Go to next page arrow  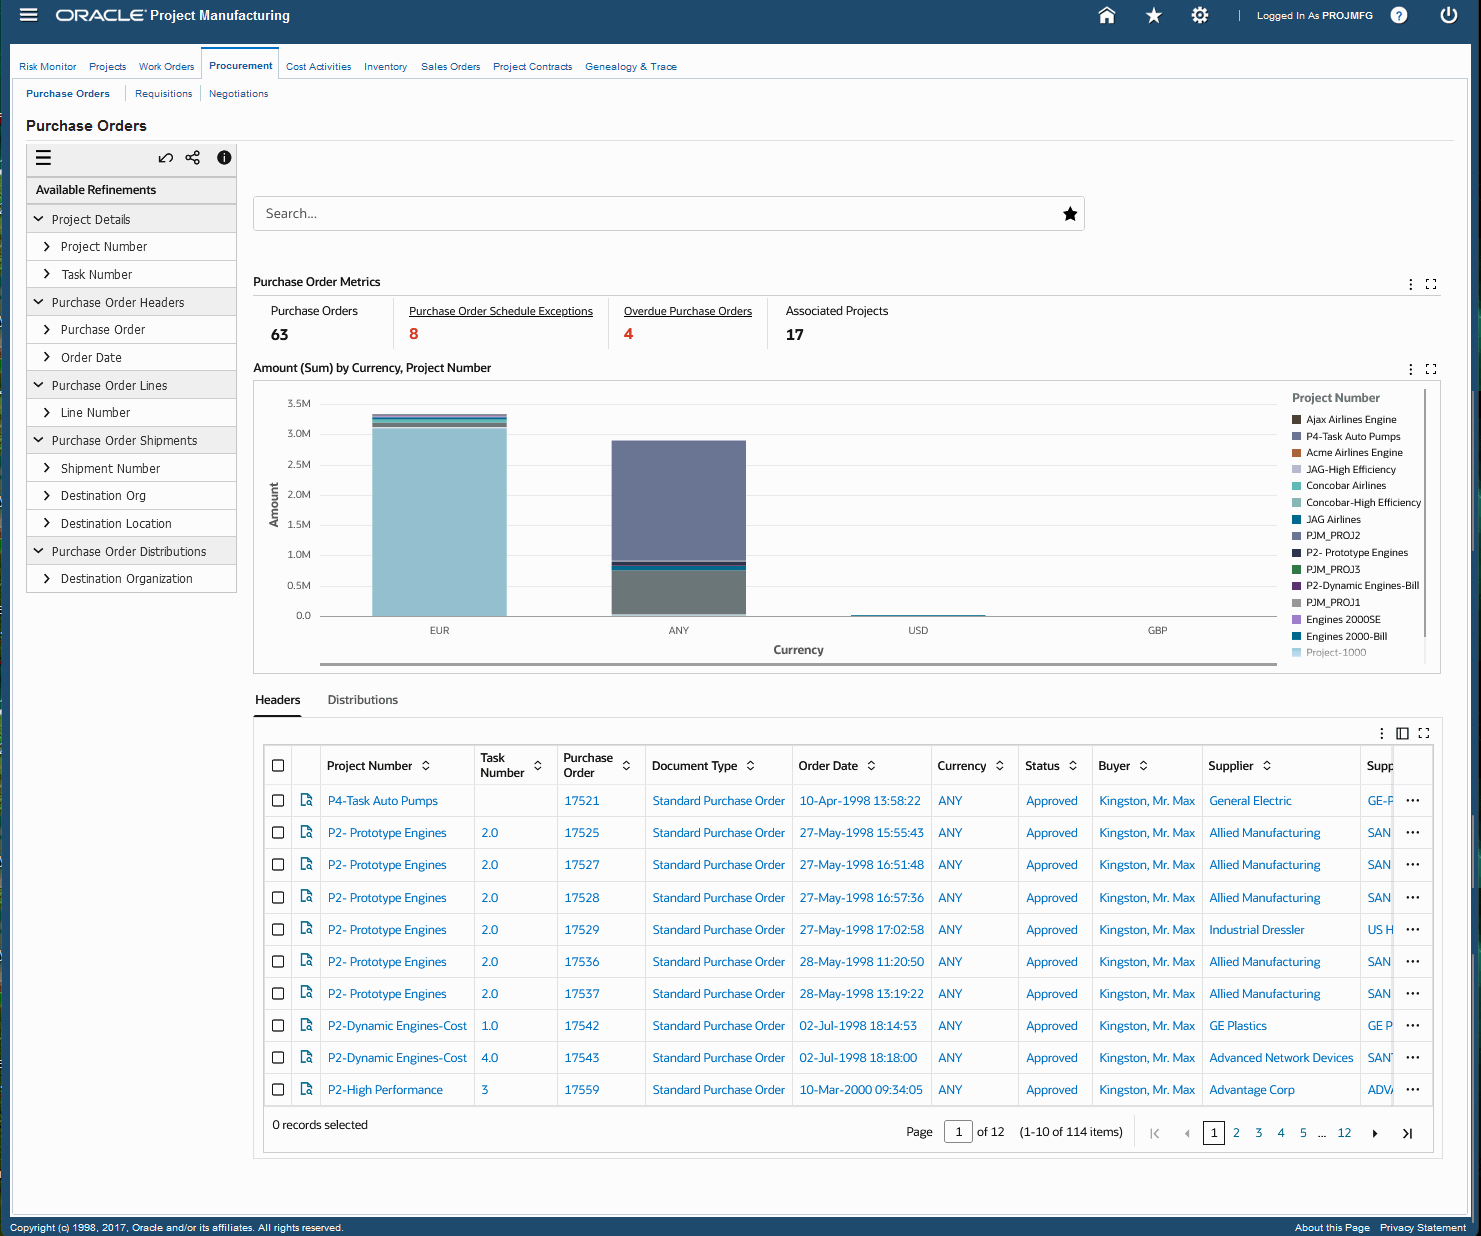[1375, 1133]
